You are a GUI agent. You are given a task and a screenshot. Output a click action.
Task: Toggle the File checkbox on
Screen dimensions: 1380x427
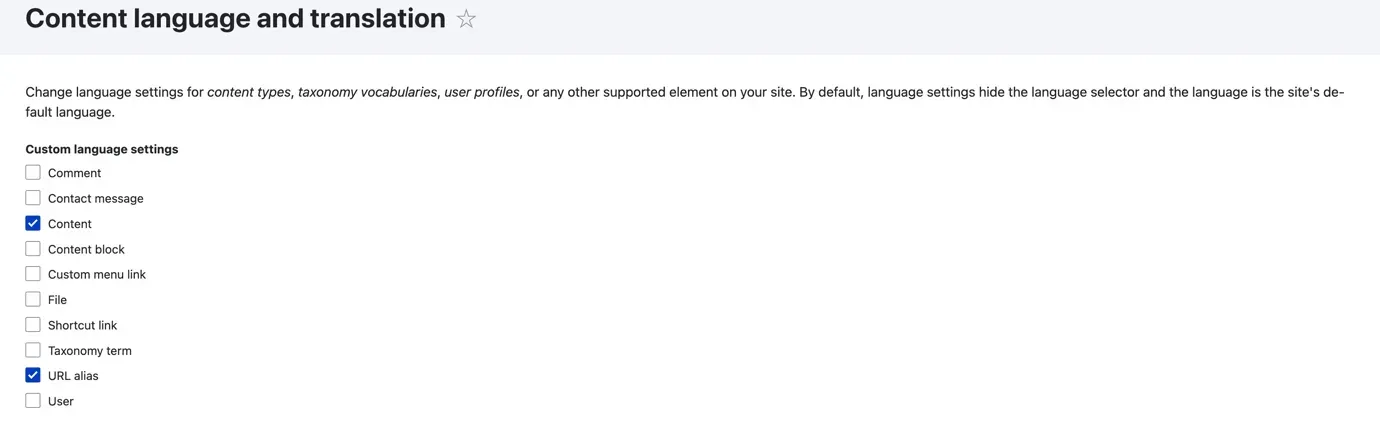coord(33,299)
